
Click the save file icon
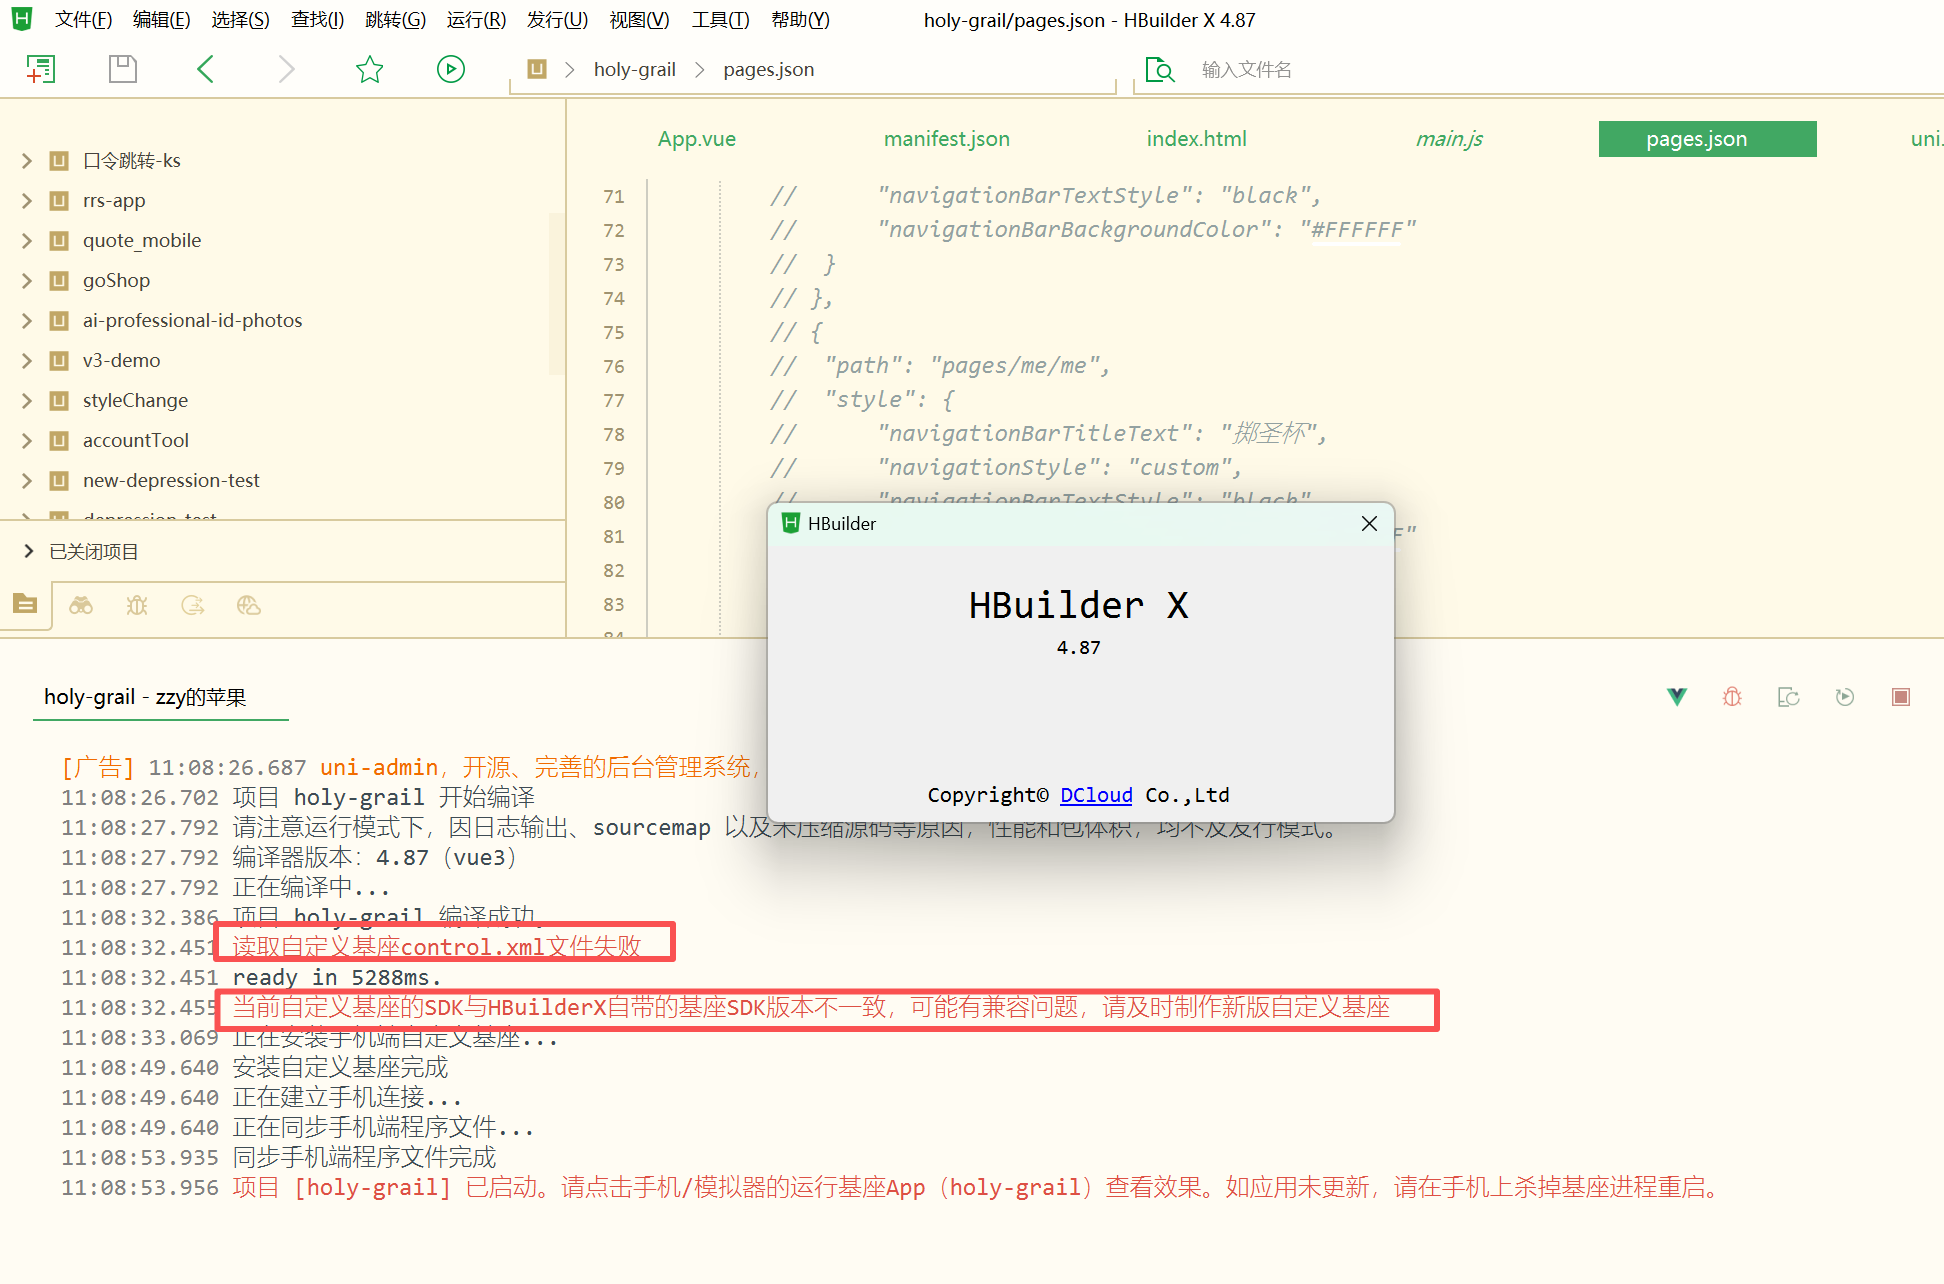(x=122, y=69)
